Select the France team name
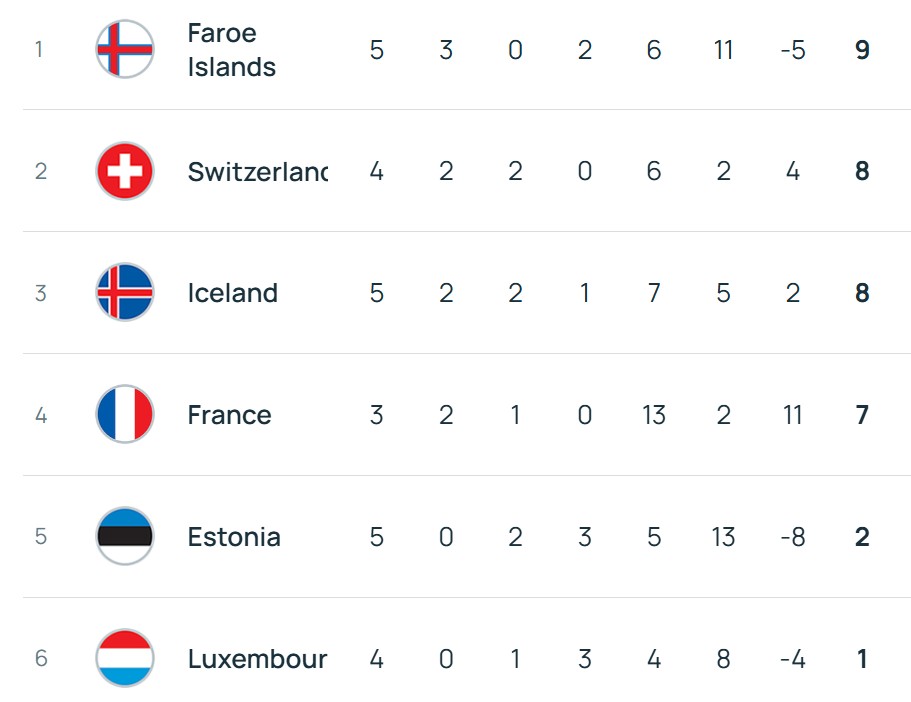The width and height of the screenshot is (911, 702). click(229, 415)
